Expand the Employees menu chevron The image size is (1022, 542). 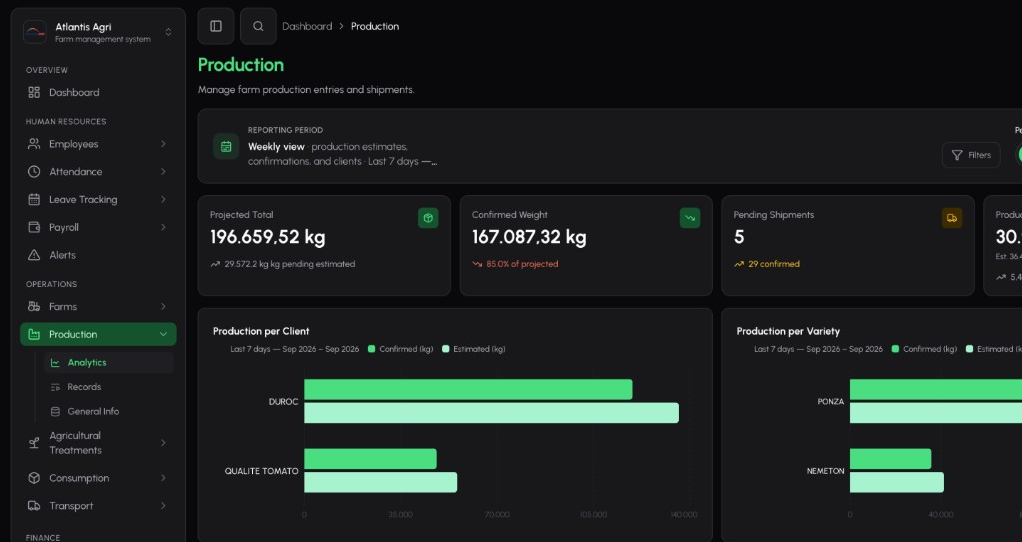pos(163,144)
